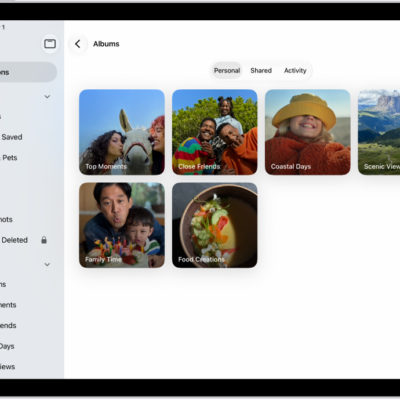Collapse the lower sidebar section chevron
The width and height of the screenshot is (400, 400).
pos(47,265)
